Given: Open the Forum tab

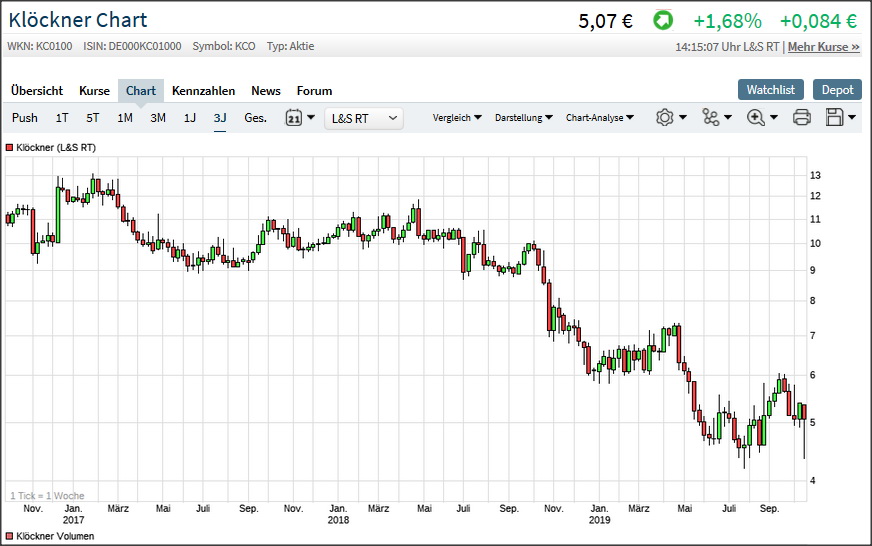Looking at the screenshot, I should pos(314,91).
